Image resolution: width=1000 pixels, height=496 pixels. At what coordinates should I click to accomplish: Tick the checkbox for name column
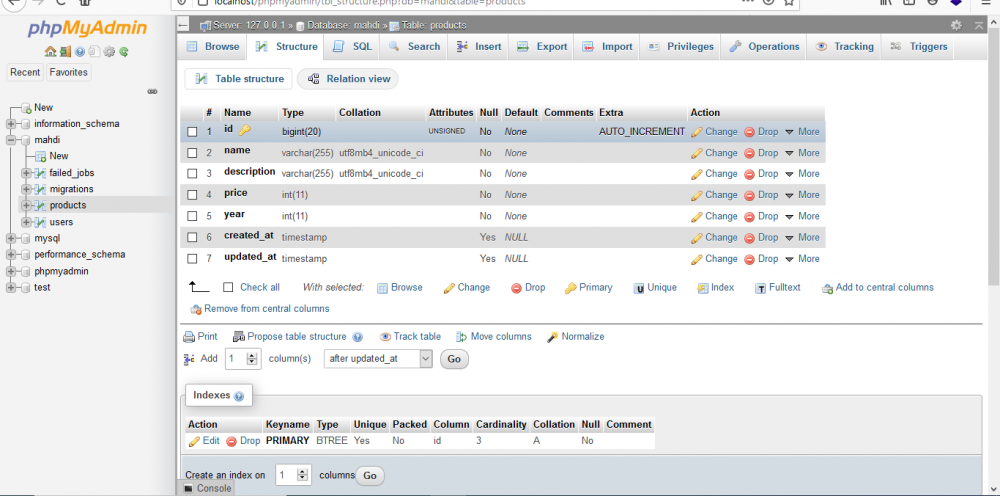point(192,153)
